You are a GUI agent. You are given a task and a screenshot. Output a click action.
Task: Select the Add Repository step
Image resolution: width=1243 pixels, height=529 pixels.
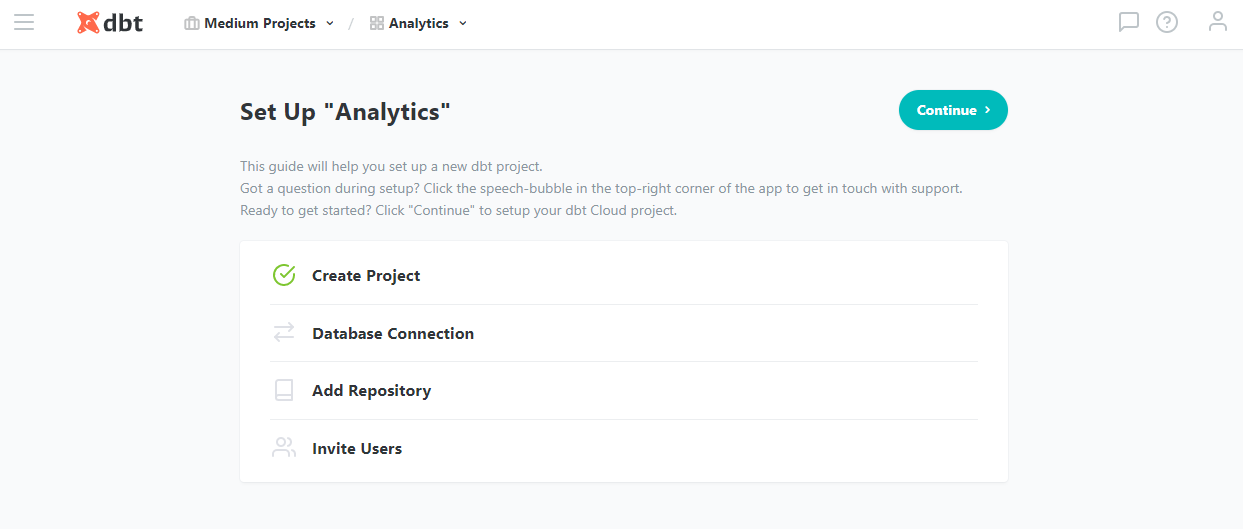tap(371, 391)
